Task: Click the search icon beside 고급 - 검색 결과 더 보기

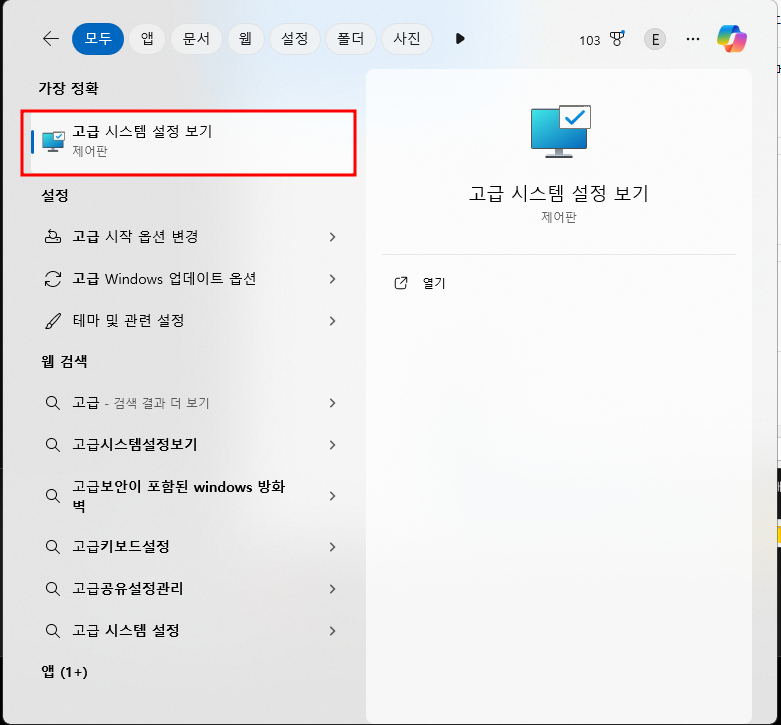Action: (x=53, y=402)
